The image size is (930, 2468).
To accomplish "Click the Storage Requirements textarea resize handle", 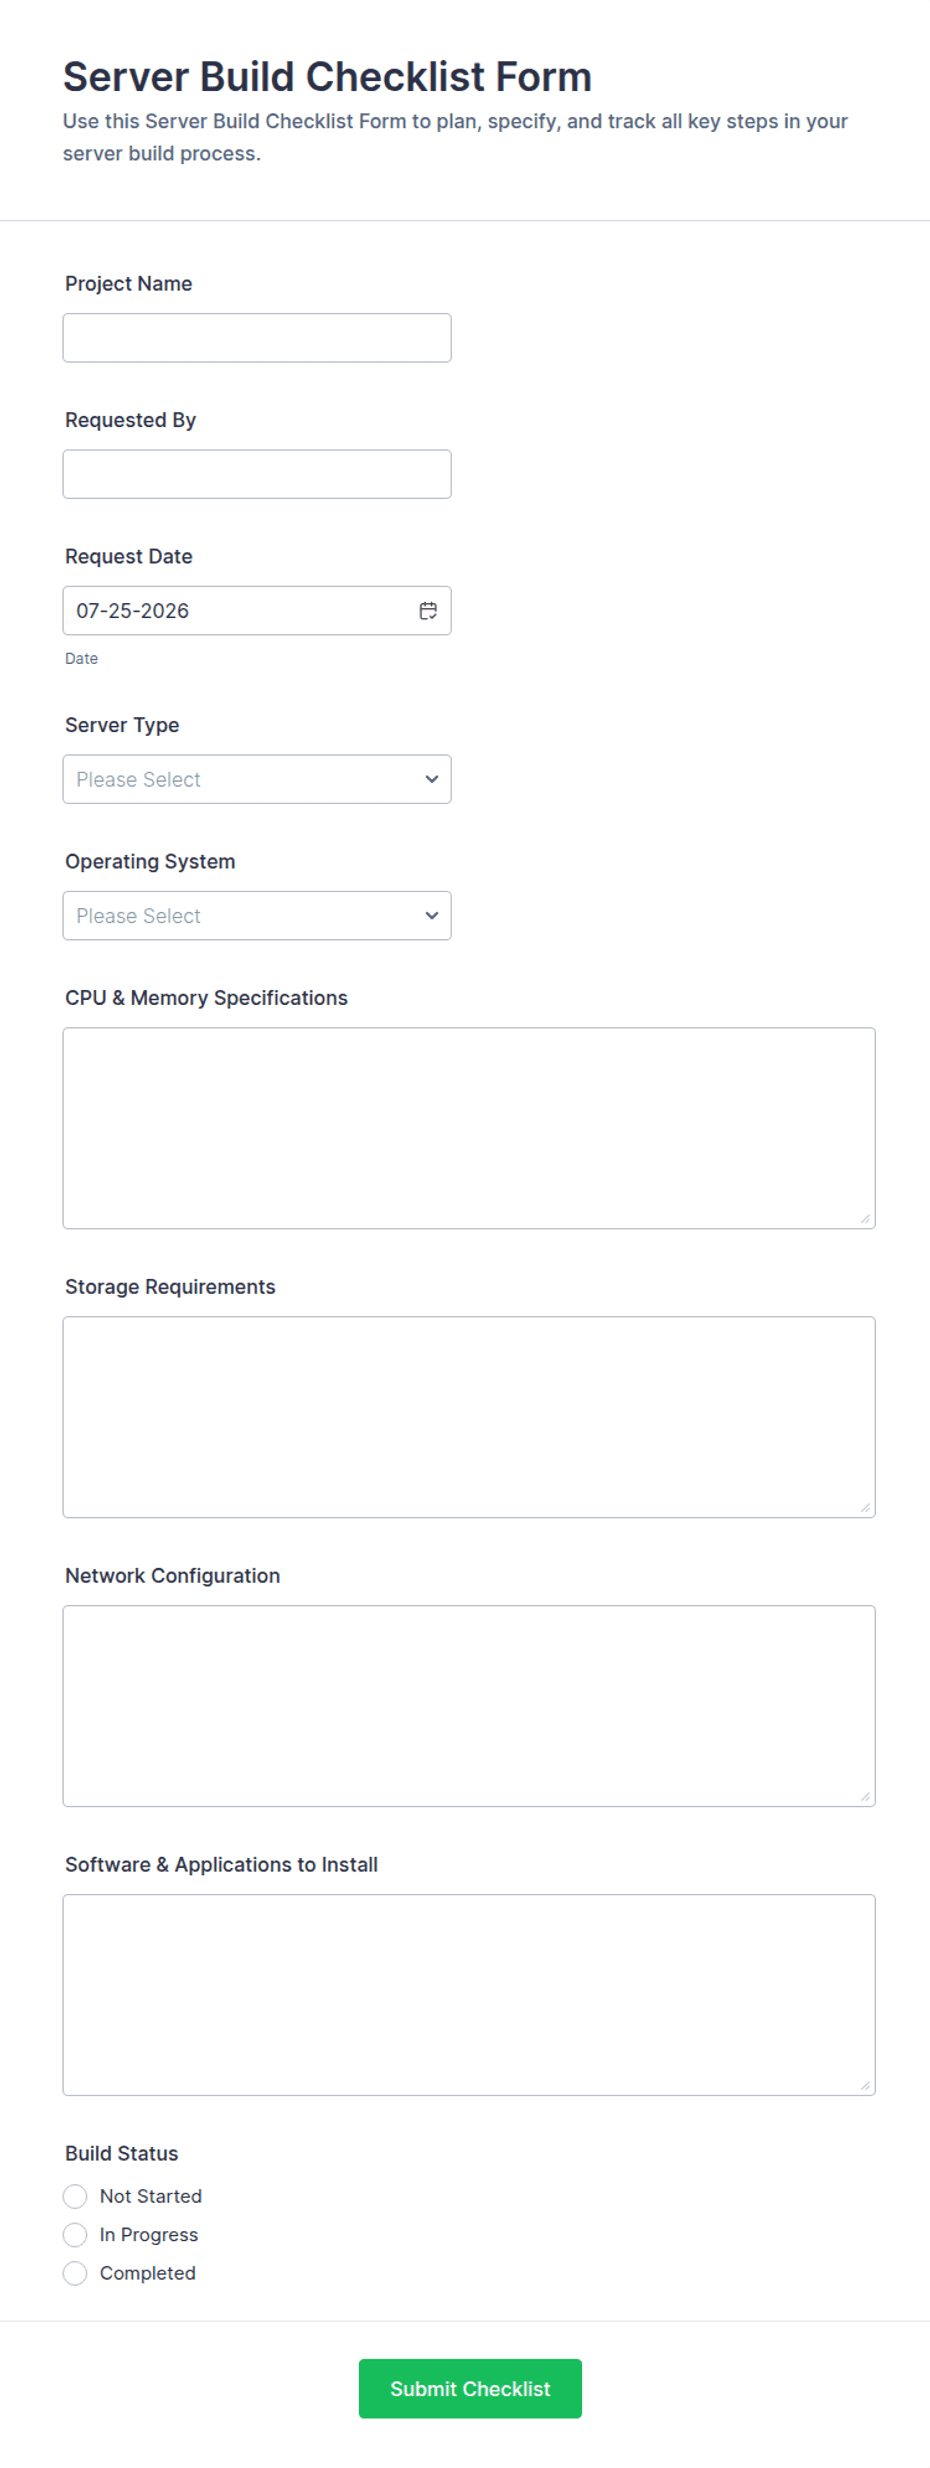I will click(865, 1507).
